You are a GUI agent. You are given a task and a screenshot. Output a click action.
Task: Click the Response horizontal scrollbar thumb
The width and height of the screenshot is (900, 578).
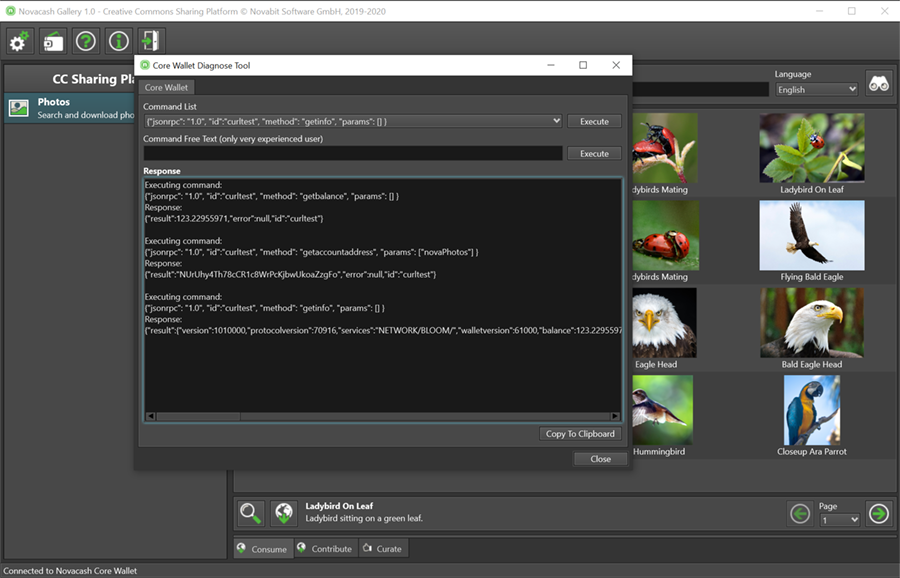[199, 416]
